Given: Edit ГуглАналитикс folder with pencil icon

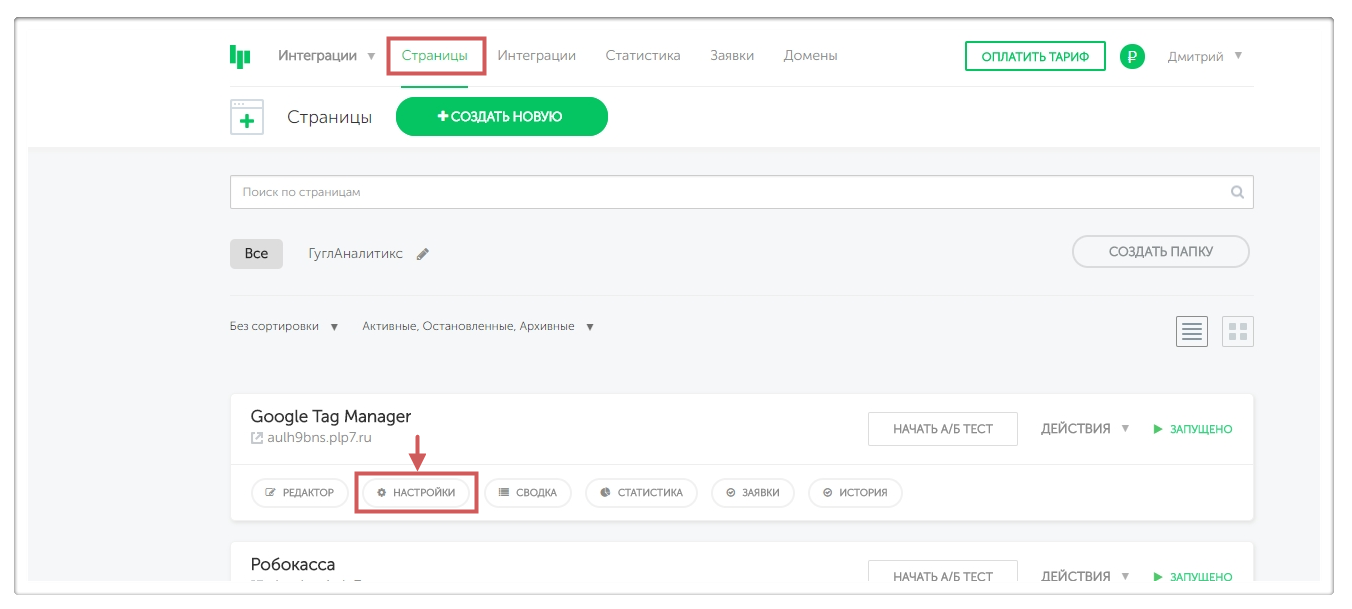Looking at the screenshot, I should point(423,254).
